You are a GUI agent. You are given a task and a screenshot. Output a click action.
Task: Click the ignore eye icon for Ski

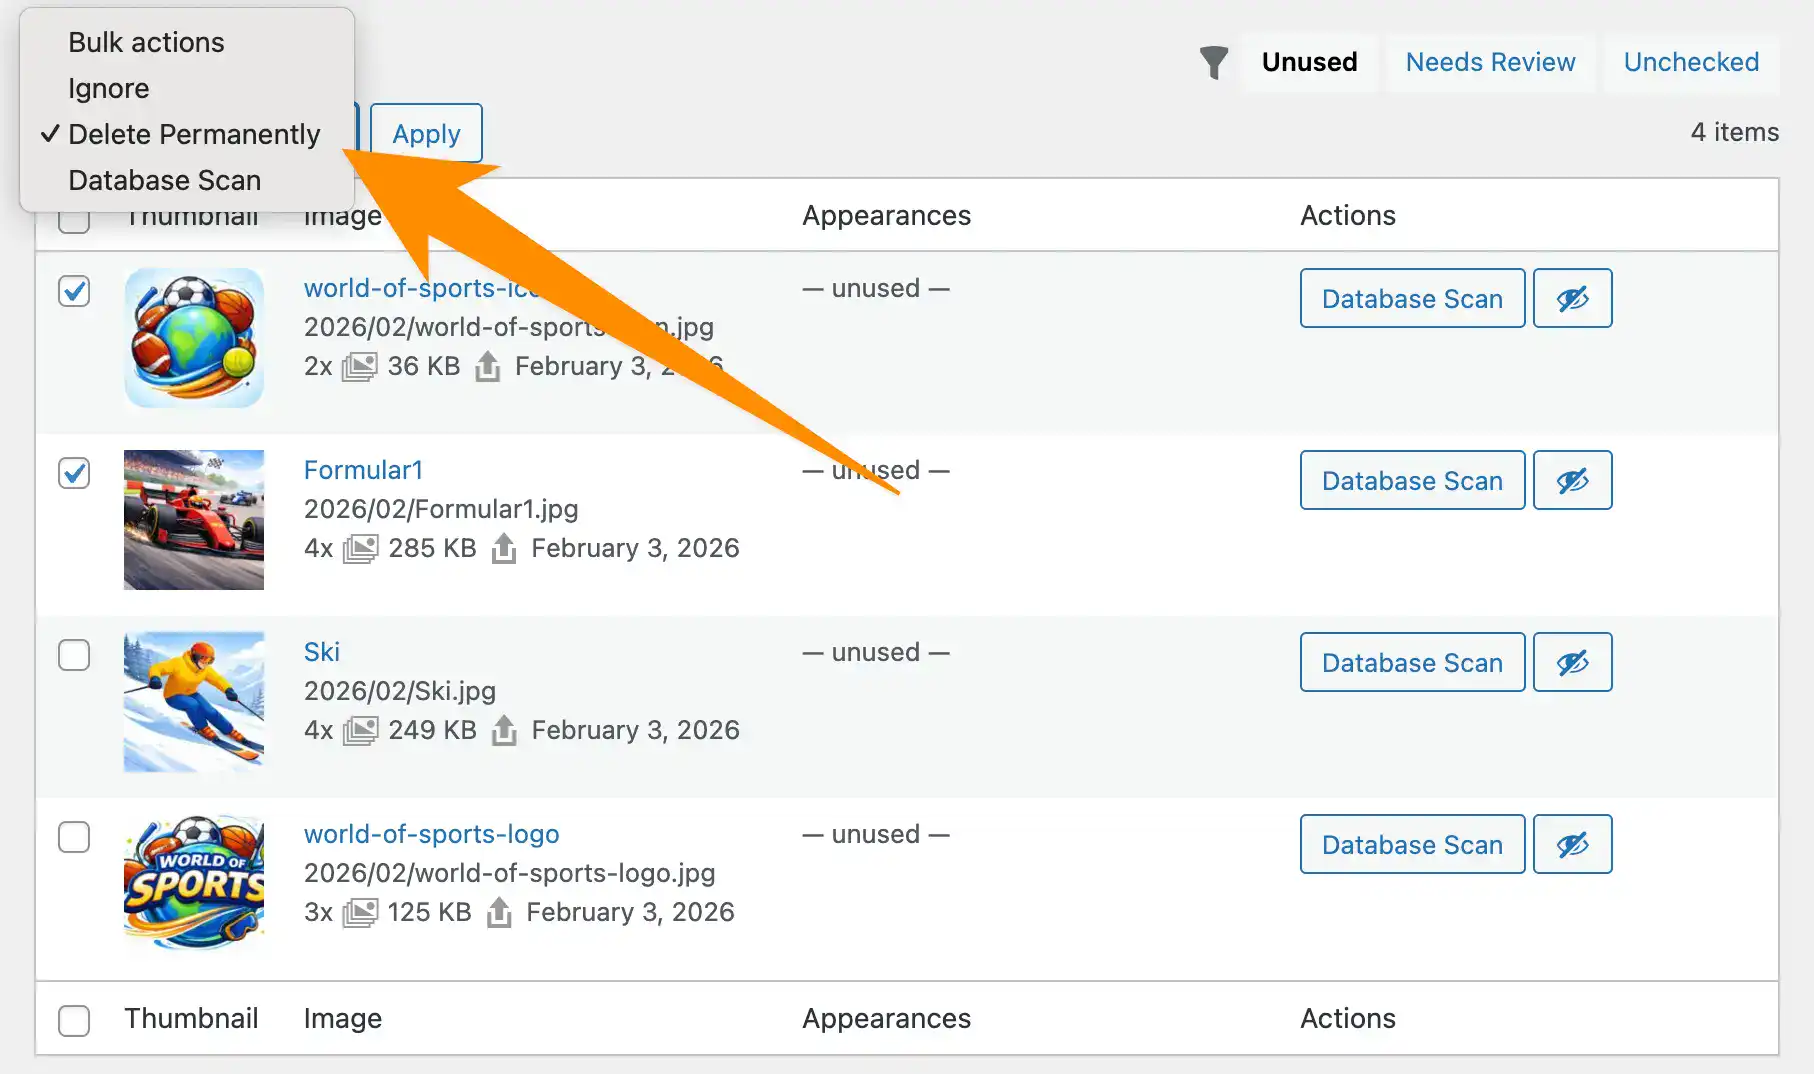[1572, 663]
